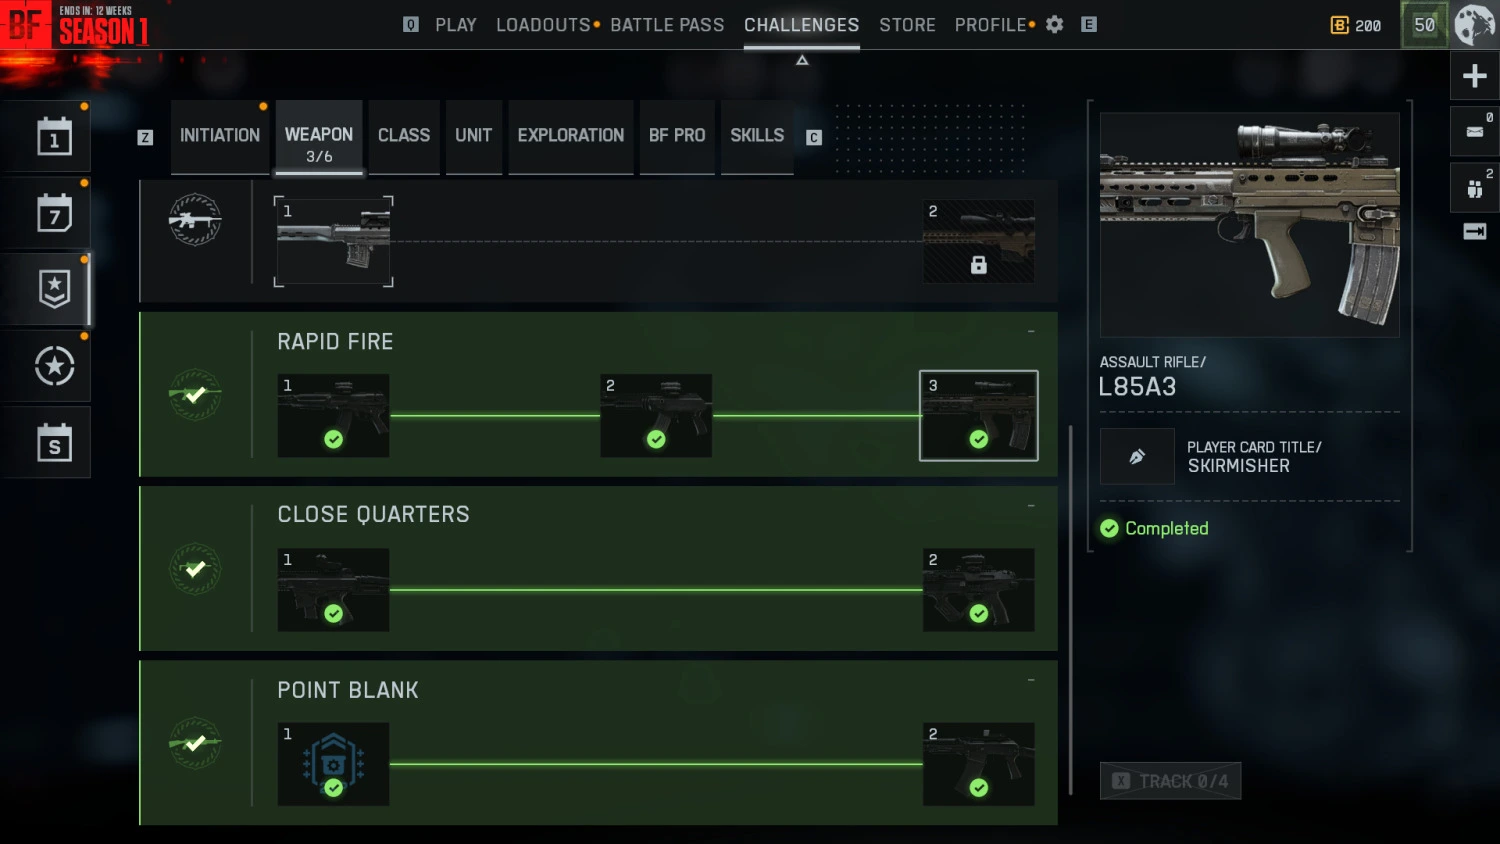The image size is (1500, 844).
Task: Select locked tier 2 weapon reward
Action: click(x=978, y=241)
